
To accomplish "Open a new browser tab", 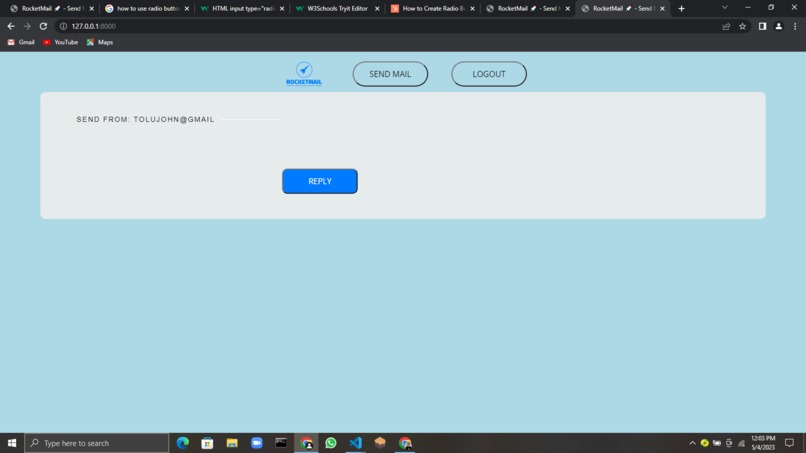I will tap(682, 8).
